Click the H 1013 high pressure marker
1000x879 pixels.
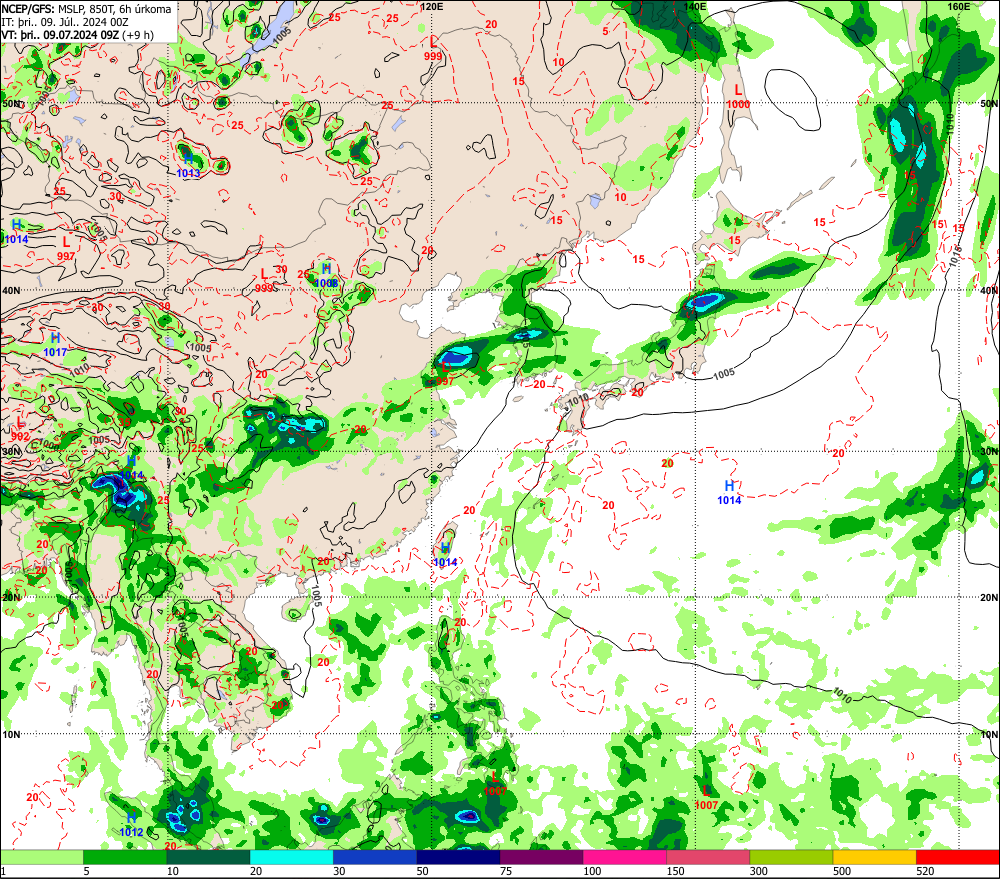click(188, 165)
